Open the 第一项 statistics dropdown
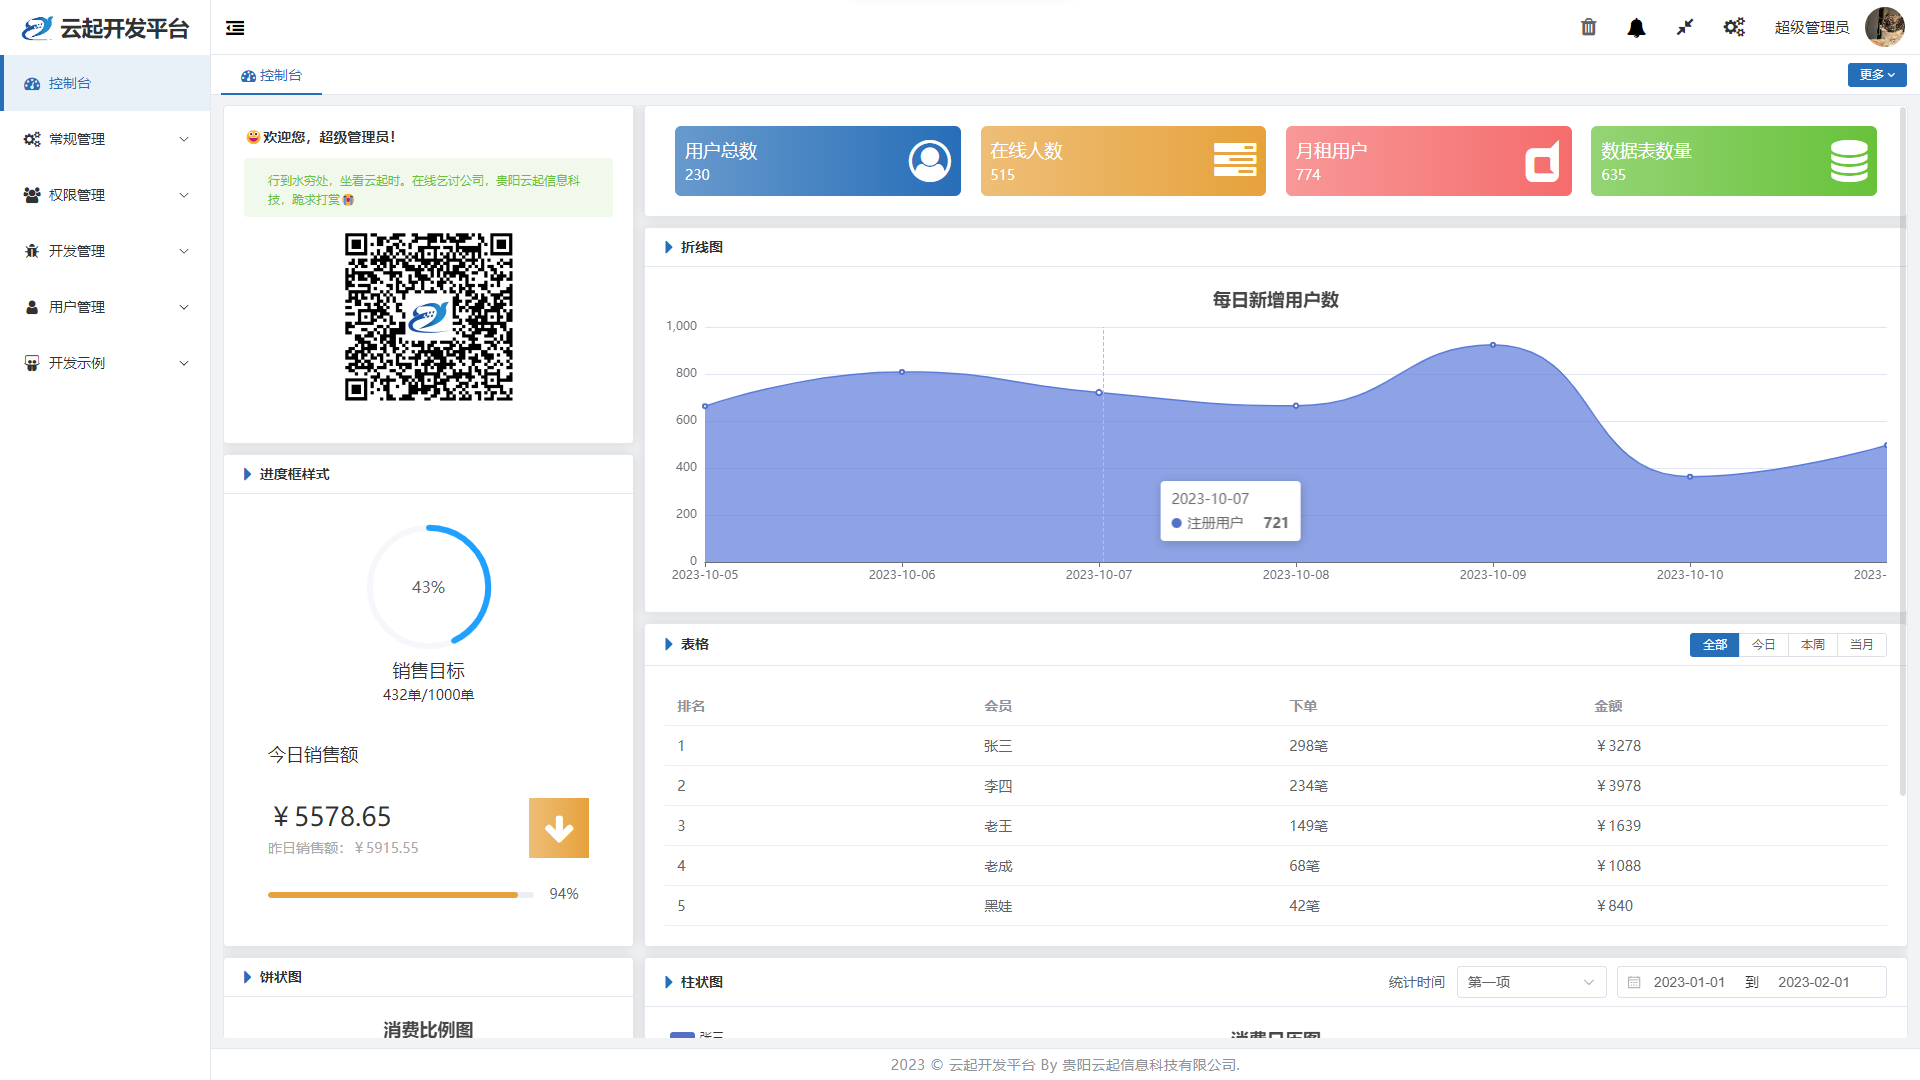Image resolution: width=1920 pixels, height=1080 pixels. (x=1530, y=982)
